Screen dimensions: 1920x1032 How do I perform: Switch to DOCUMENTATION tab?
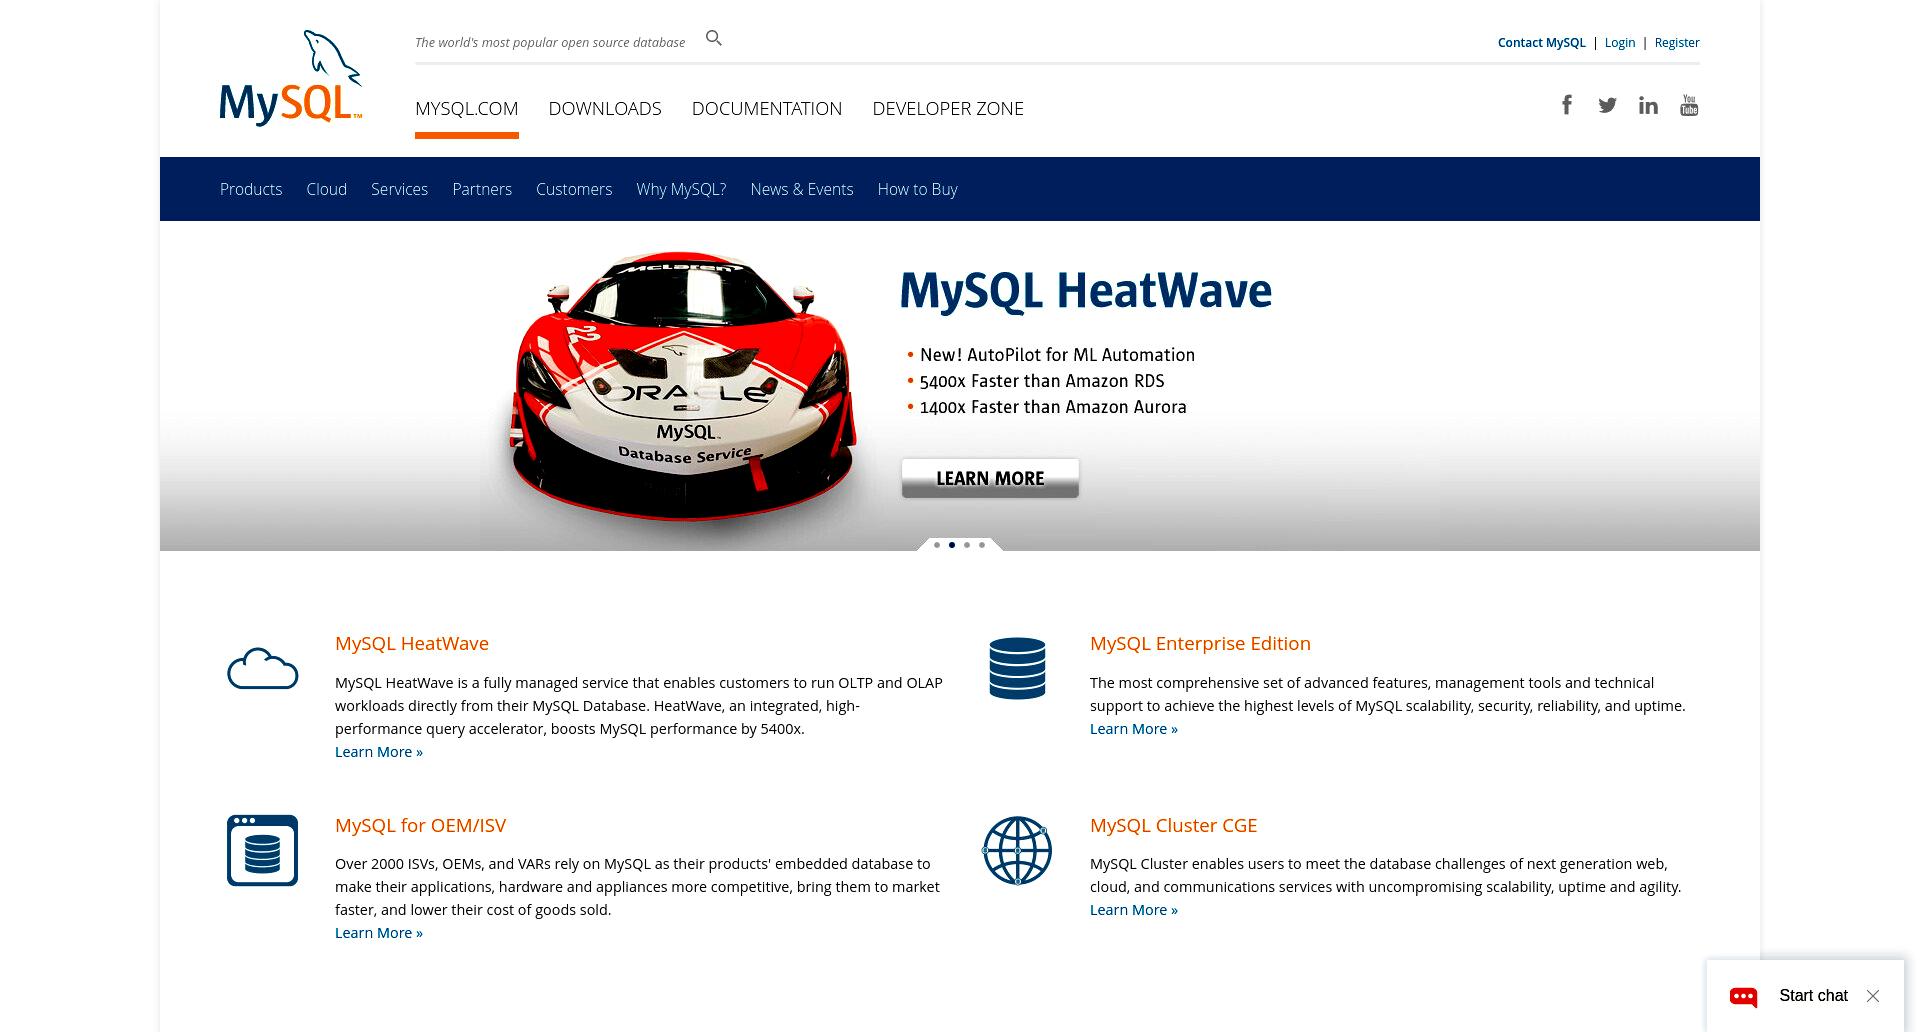pos(767,108)
